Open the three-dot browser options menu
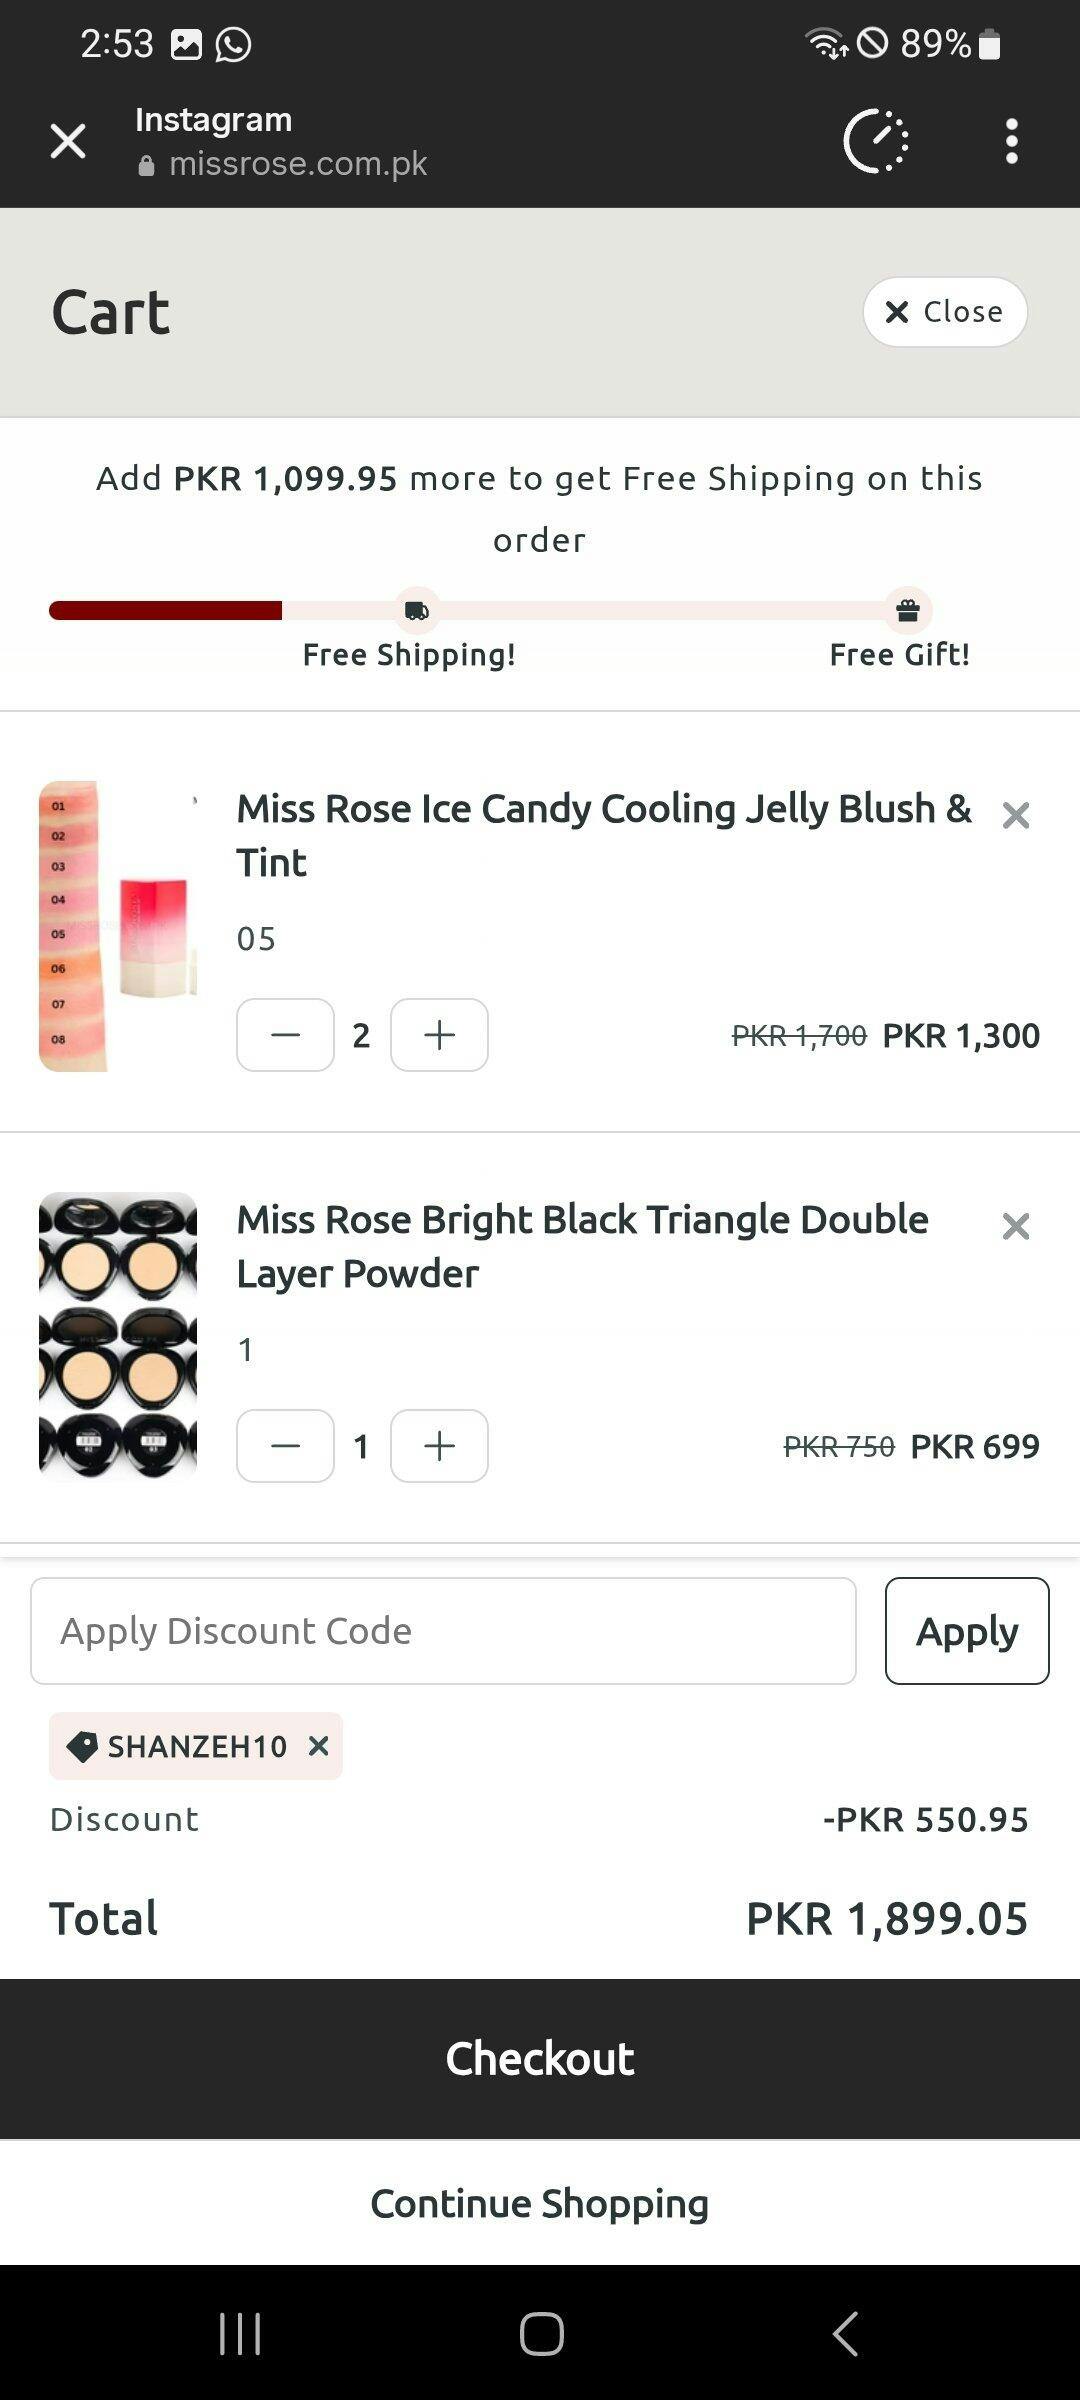The width and height of the screenshot is (1080, 2400). [x=1012, y=141]
